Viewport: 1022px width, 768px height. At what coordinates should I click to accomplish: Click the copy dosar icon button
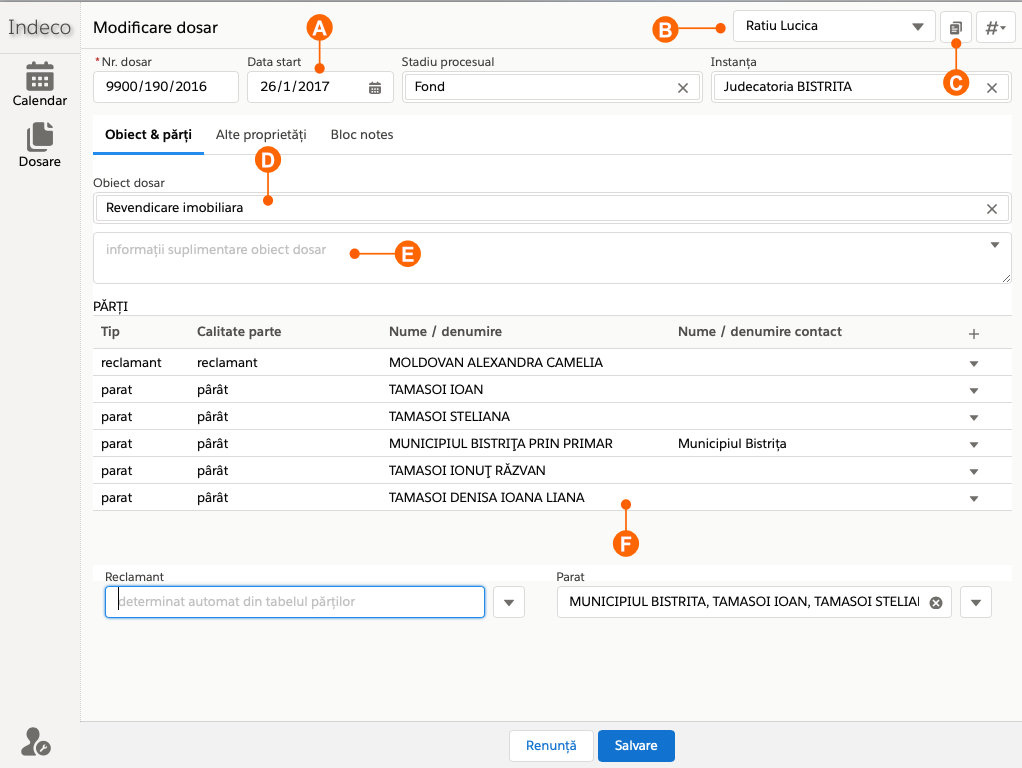coord(956,27)
